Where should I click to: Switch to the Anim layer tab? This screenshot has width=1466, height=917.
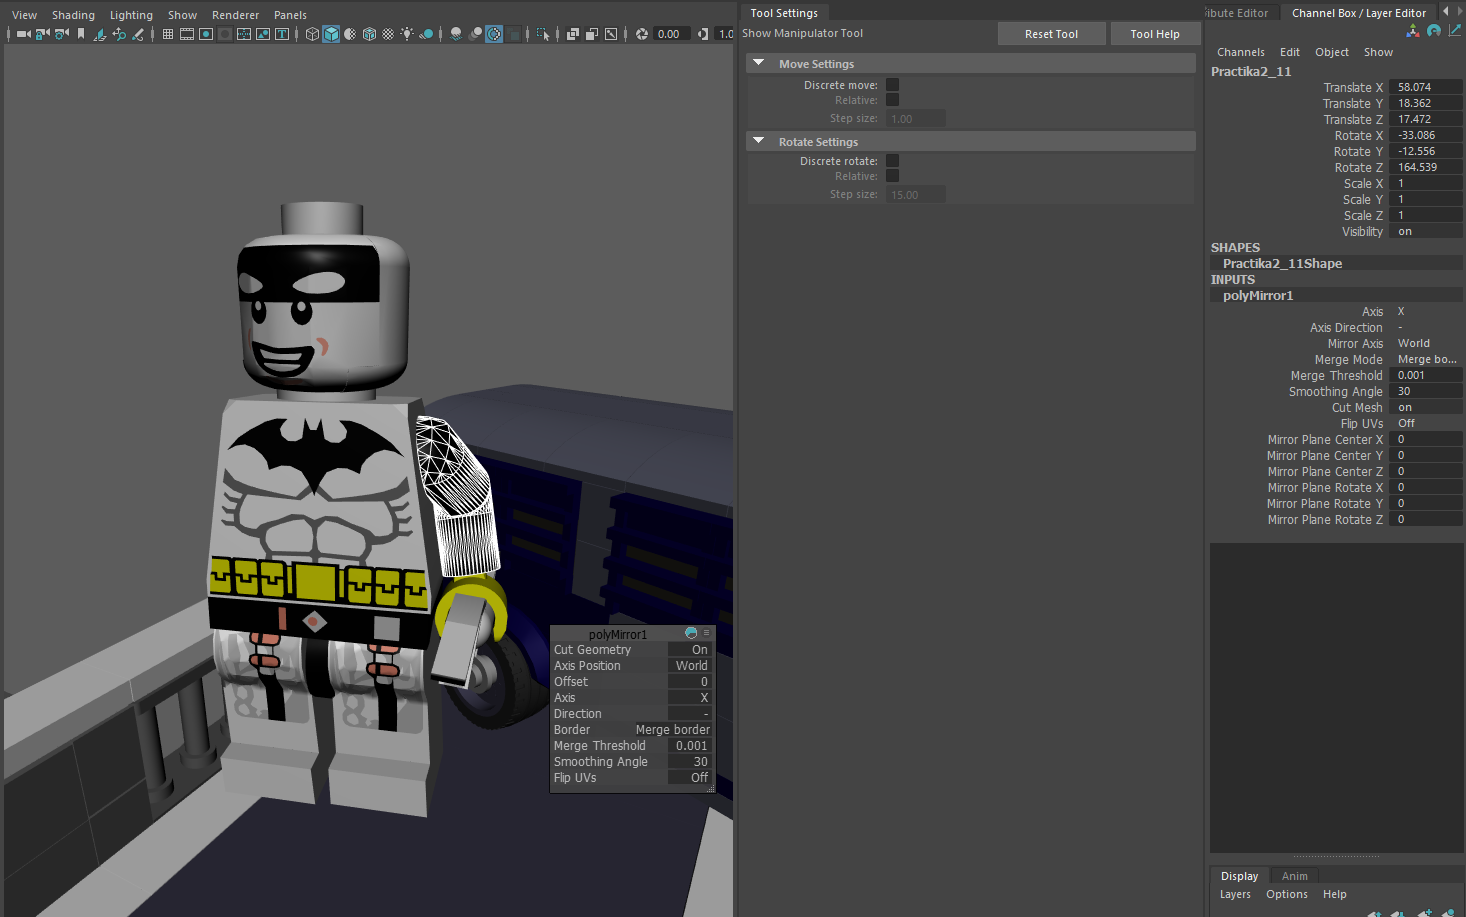1295,876
